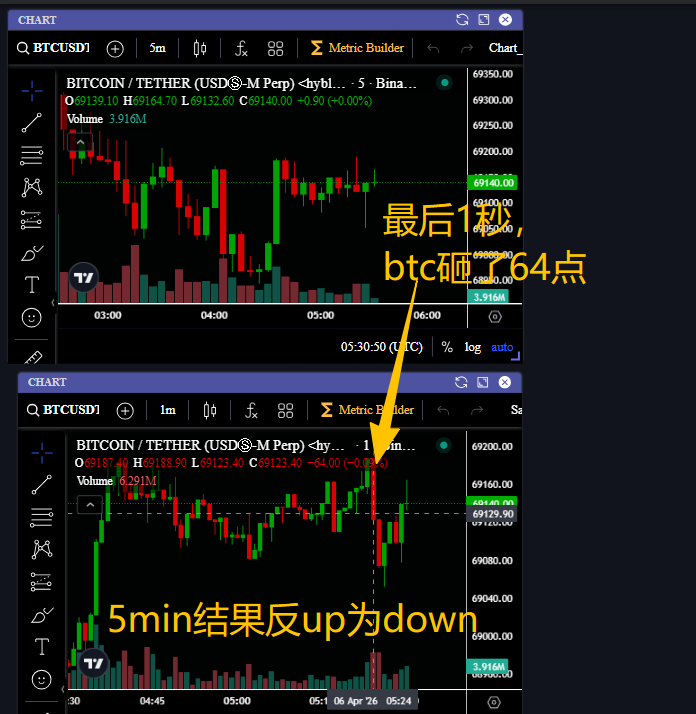Select text tool in top chart
Screen dimensions: 696x714
click(x=31, y=285)
